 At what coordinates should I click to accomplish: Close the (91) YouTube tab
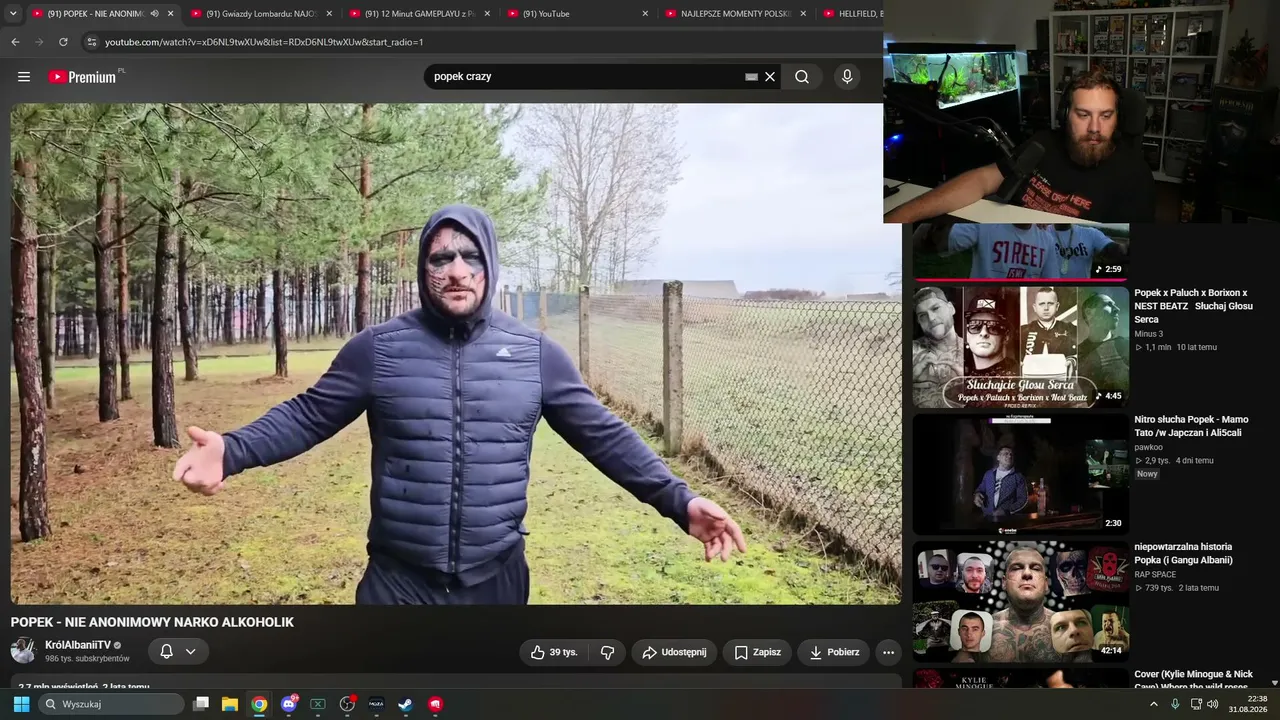pos(645,14)
